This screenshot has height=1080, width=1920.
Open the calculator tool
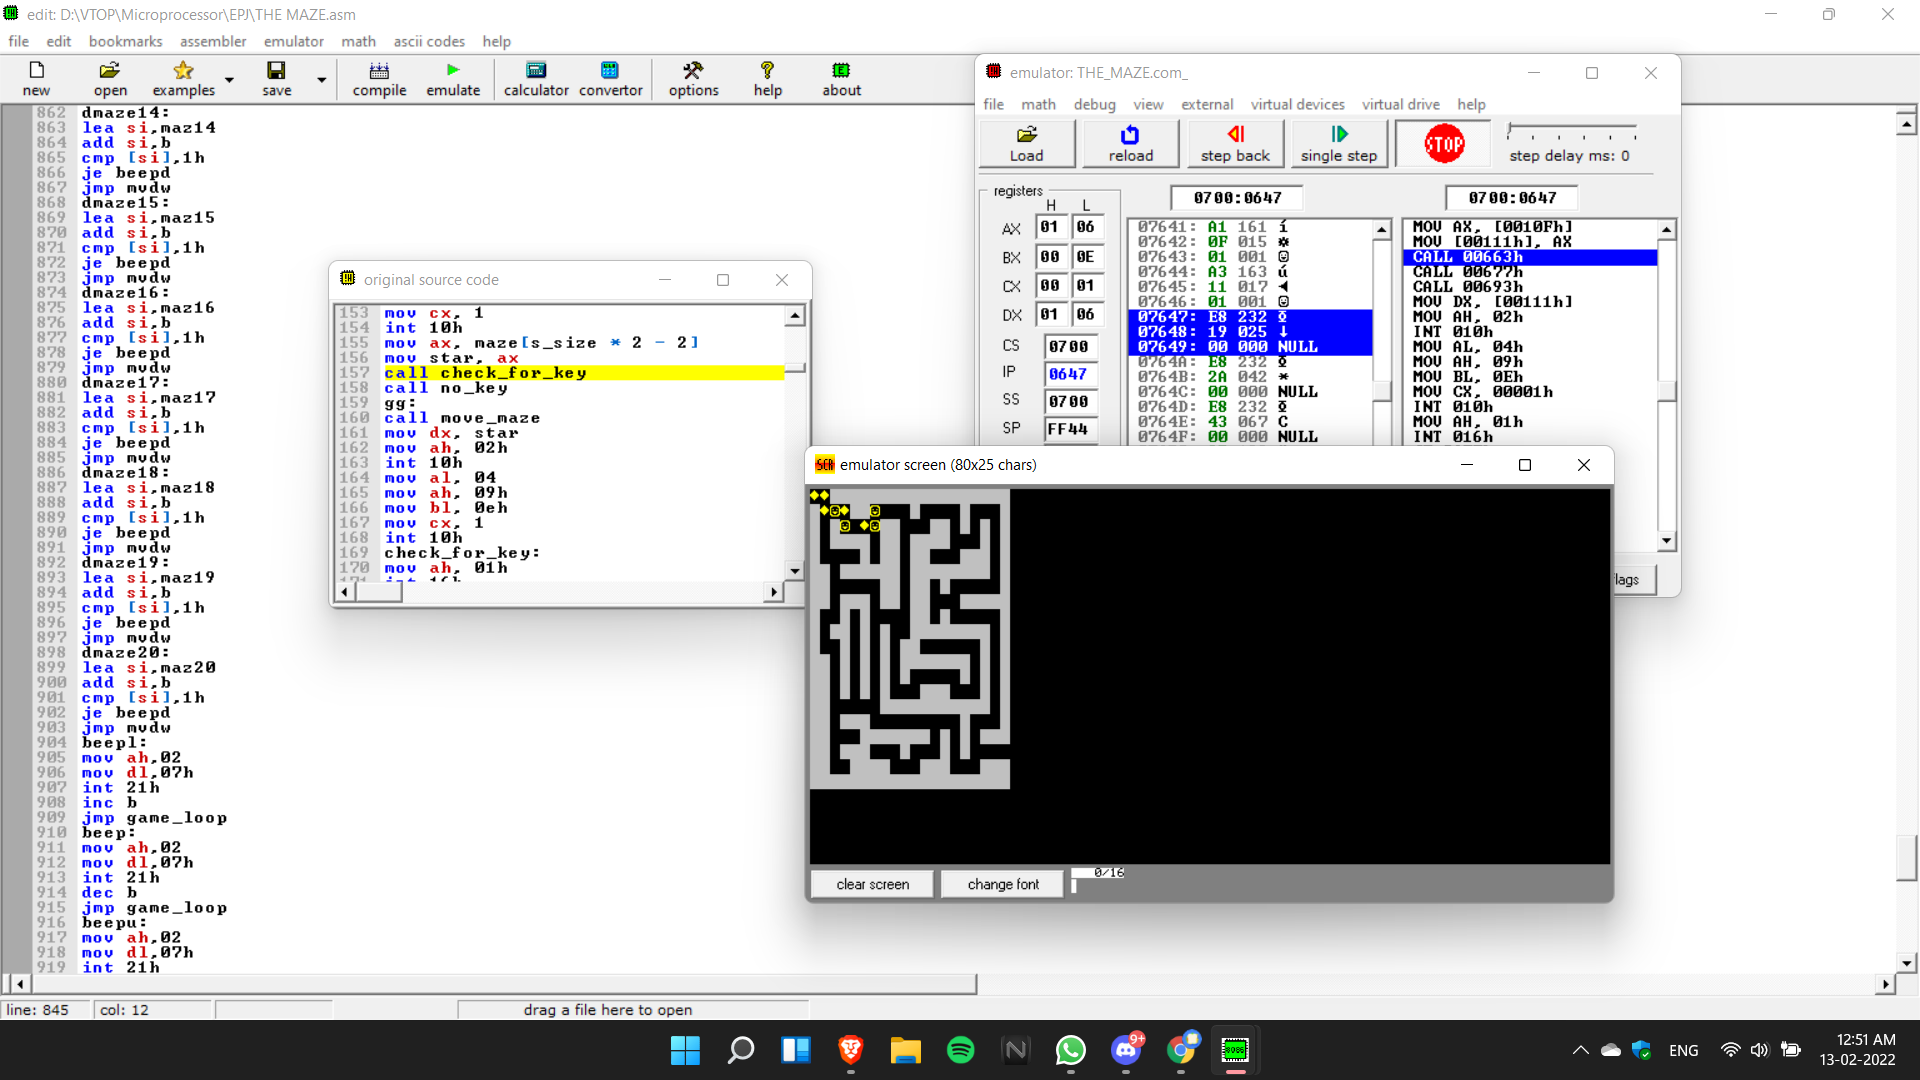point(535,79)
